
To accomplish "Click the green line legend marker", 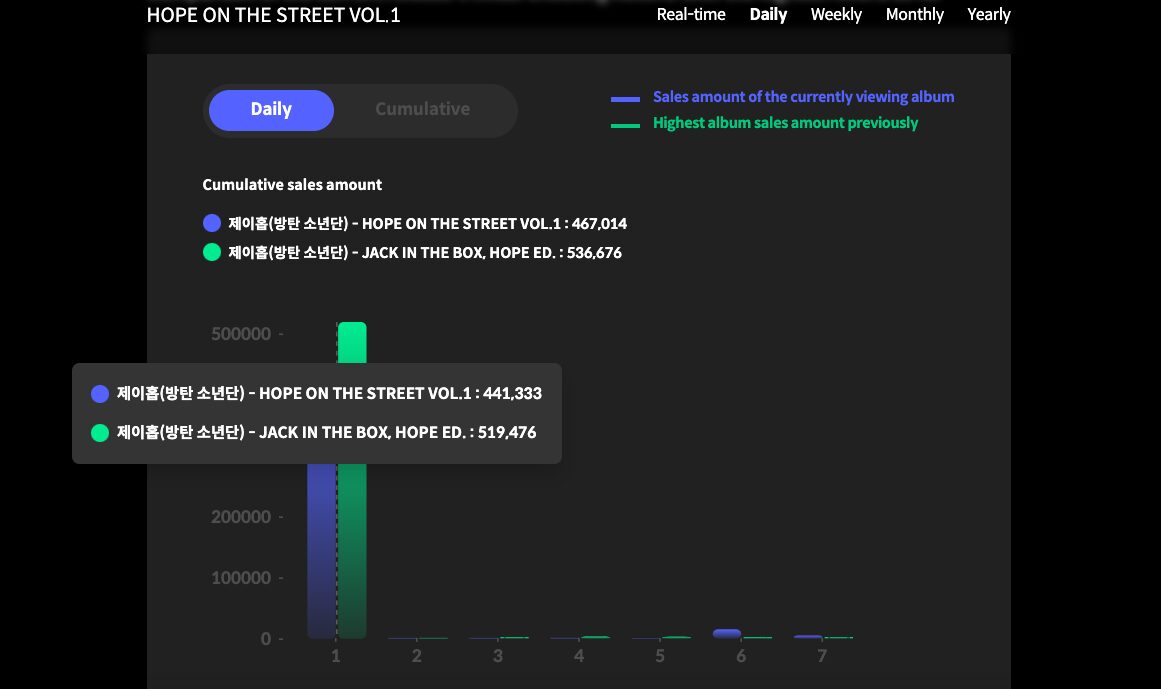I will (x=625, y=125).
